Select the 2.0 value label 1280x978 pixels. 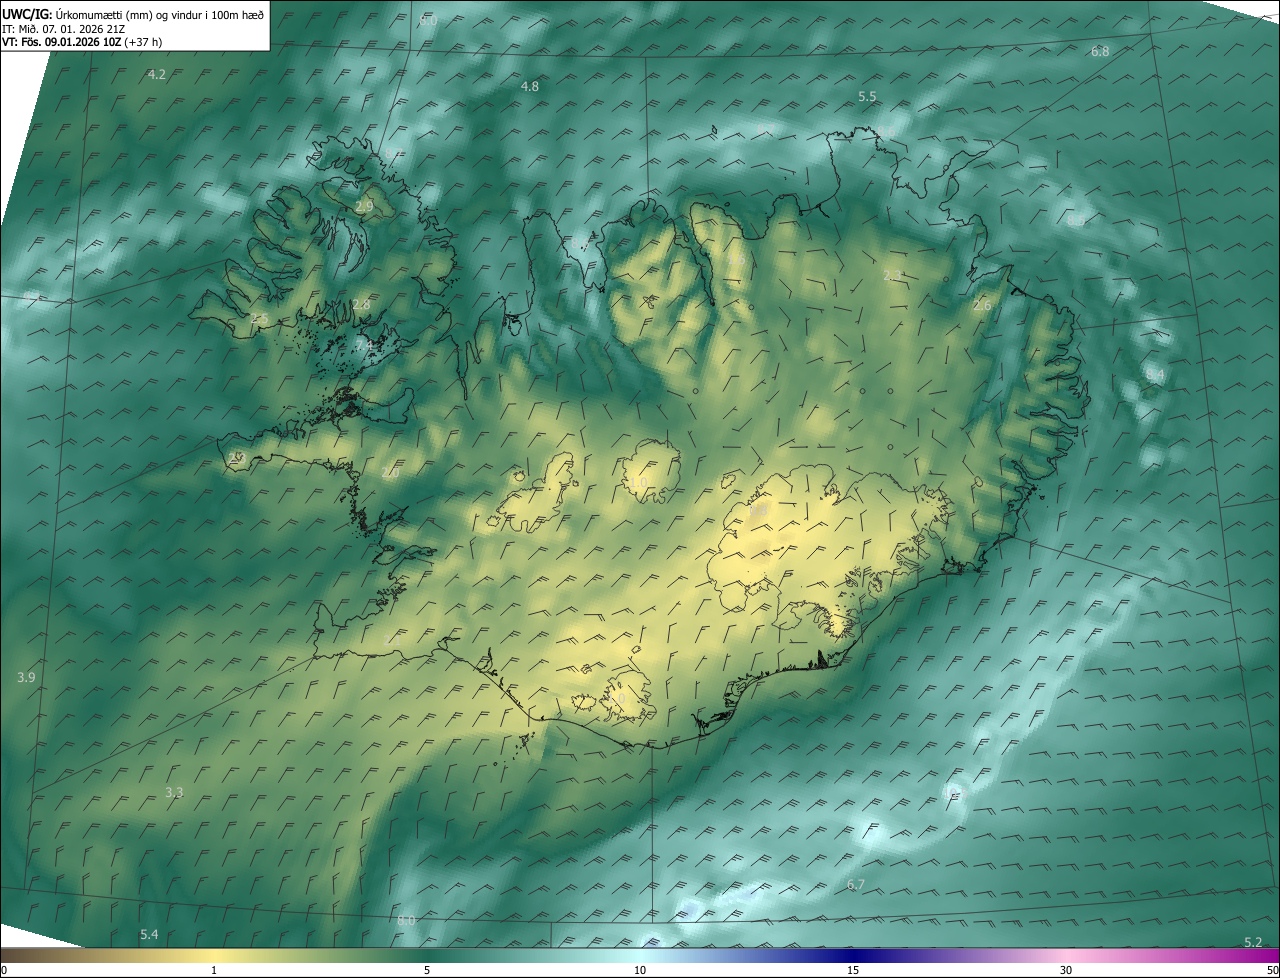point(390,473)
